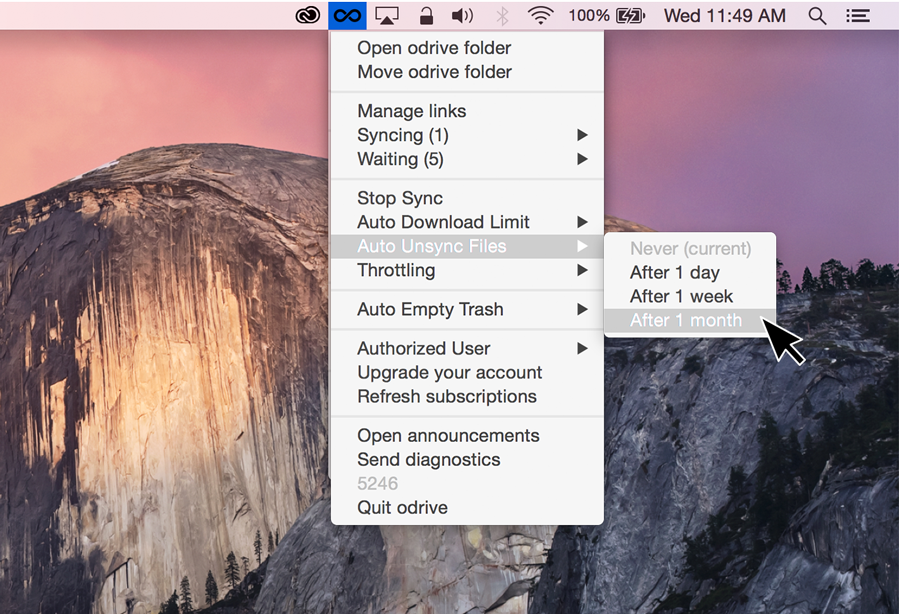The image size is (900, 614).
Task: Open the AirPlay display menu icon
Action: pos(387,15)
